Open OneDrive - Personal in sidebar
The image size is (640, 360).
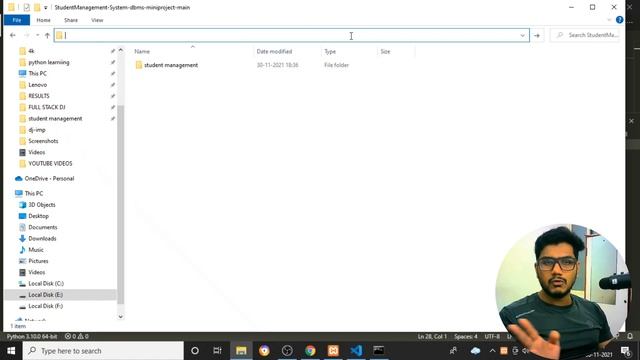coord(49,178)
